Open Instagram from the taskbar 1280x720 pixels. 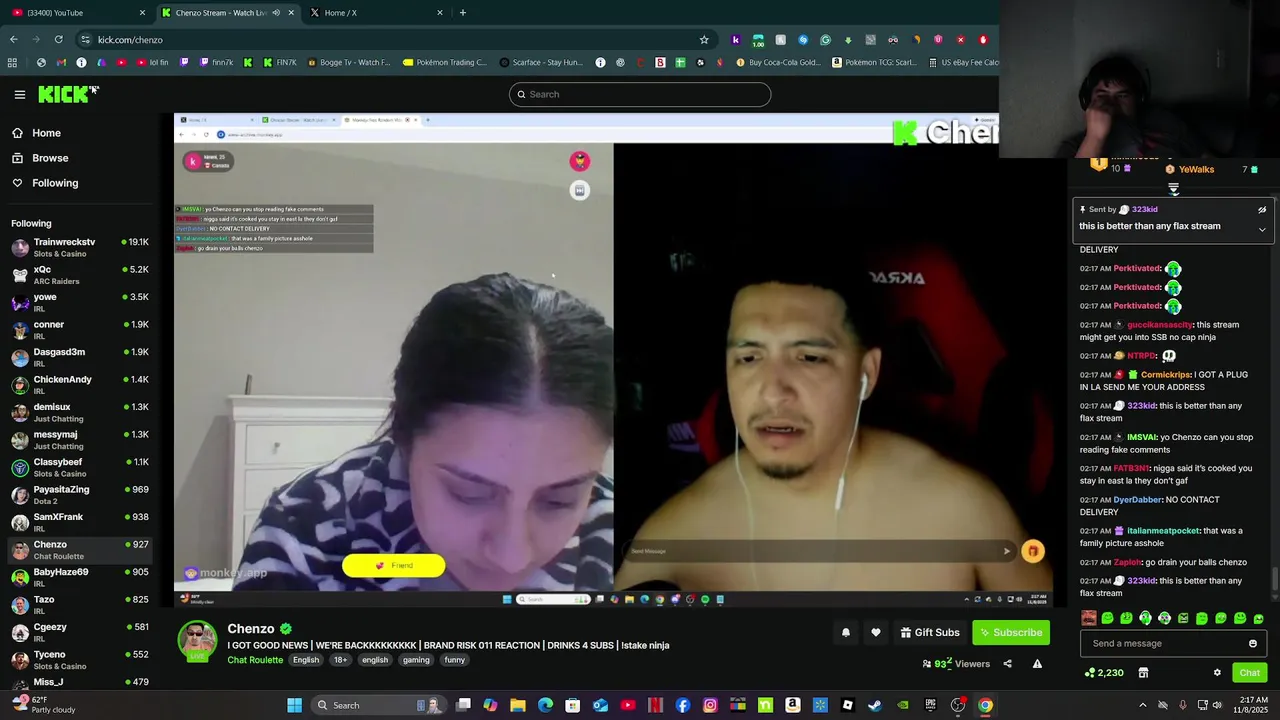point(710,705)
